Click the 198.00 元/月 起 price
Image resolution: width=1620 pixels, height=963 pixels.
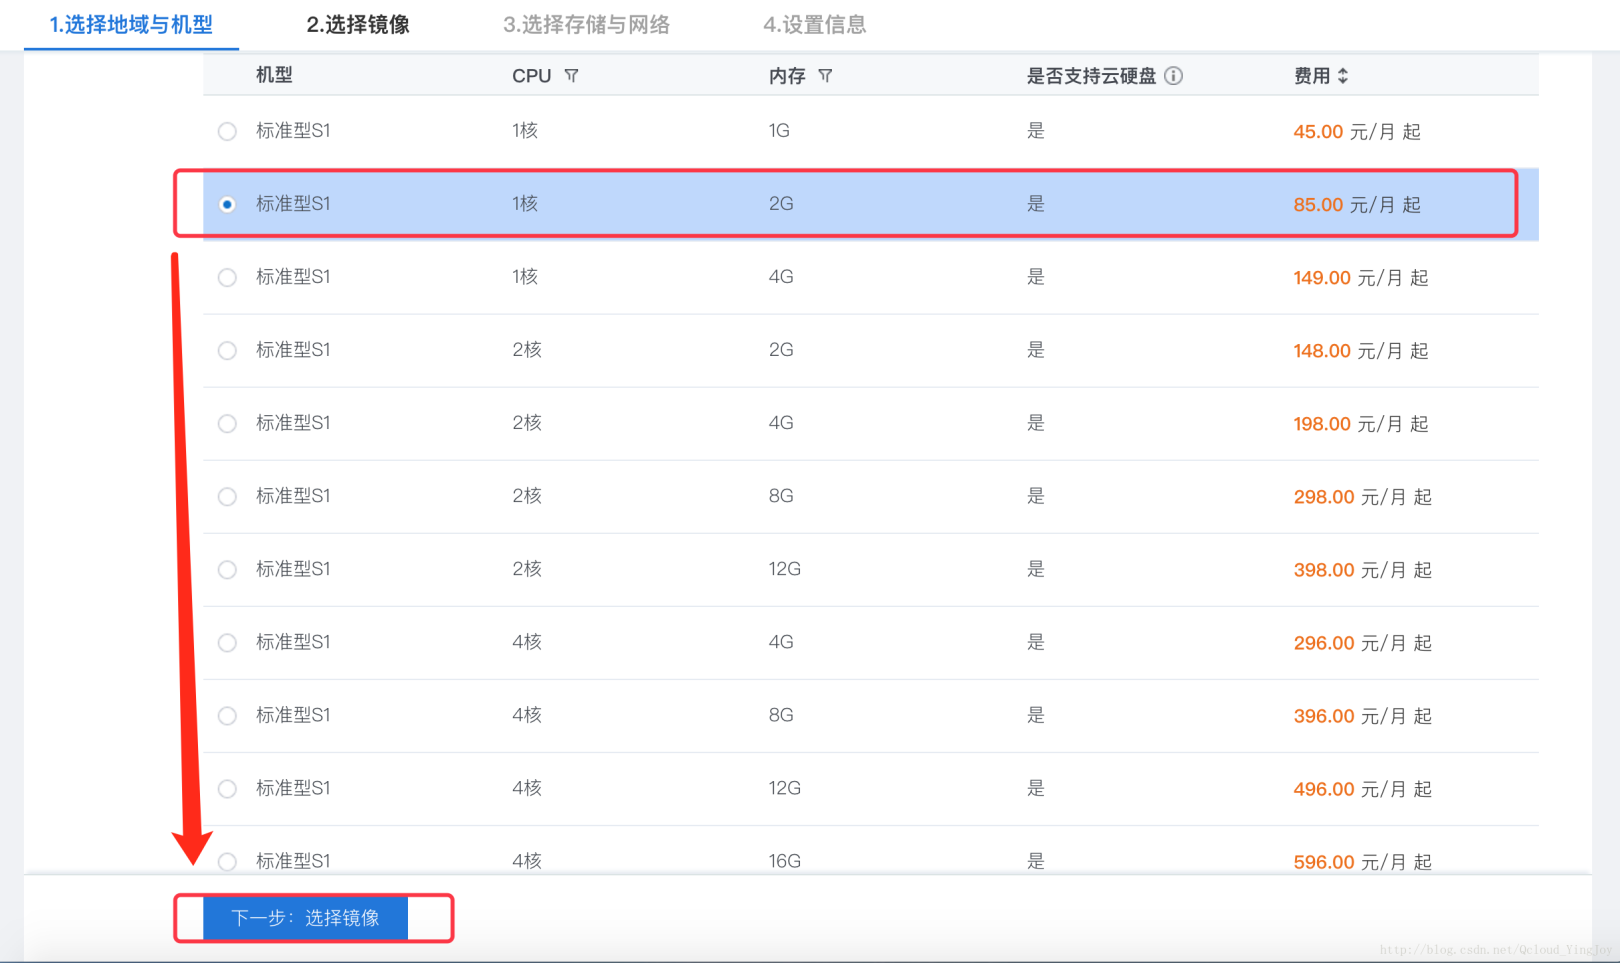(x=1361, y=424)
